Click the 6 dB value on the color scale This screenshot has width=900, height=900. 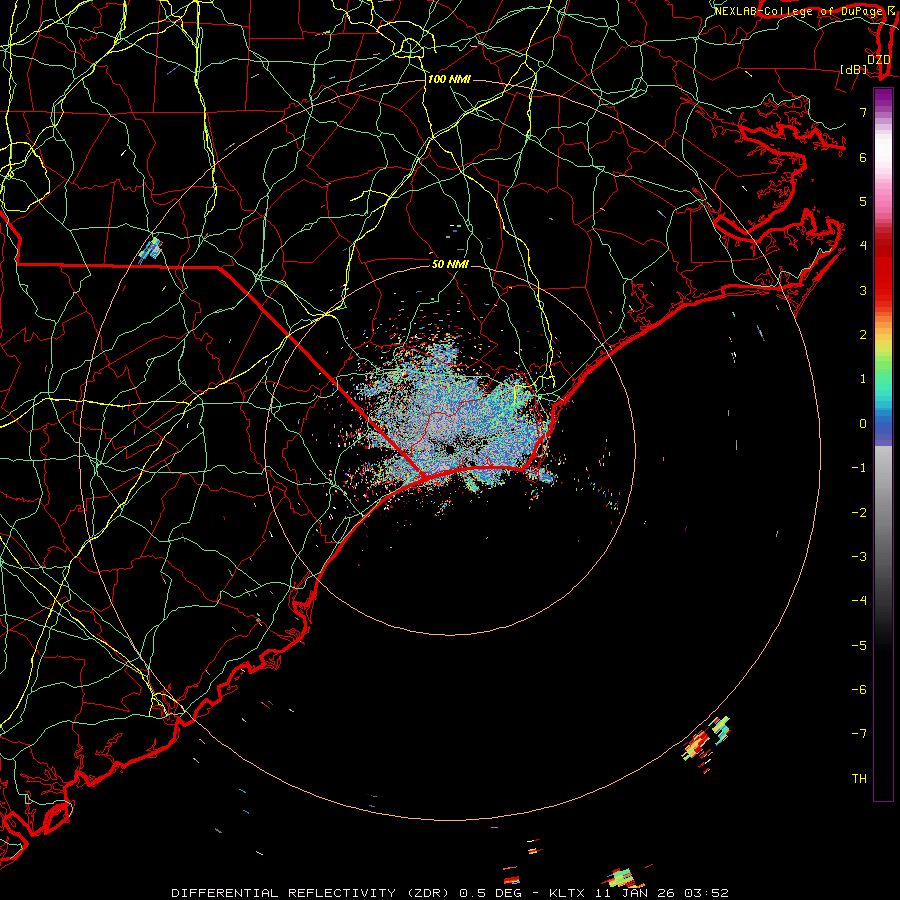[863, 157]
